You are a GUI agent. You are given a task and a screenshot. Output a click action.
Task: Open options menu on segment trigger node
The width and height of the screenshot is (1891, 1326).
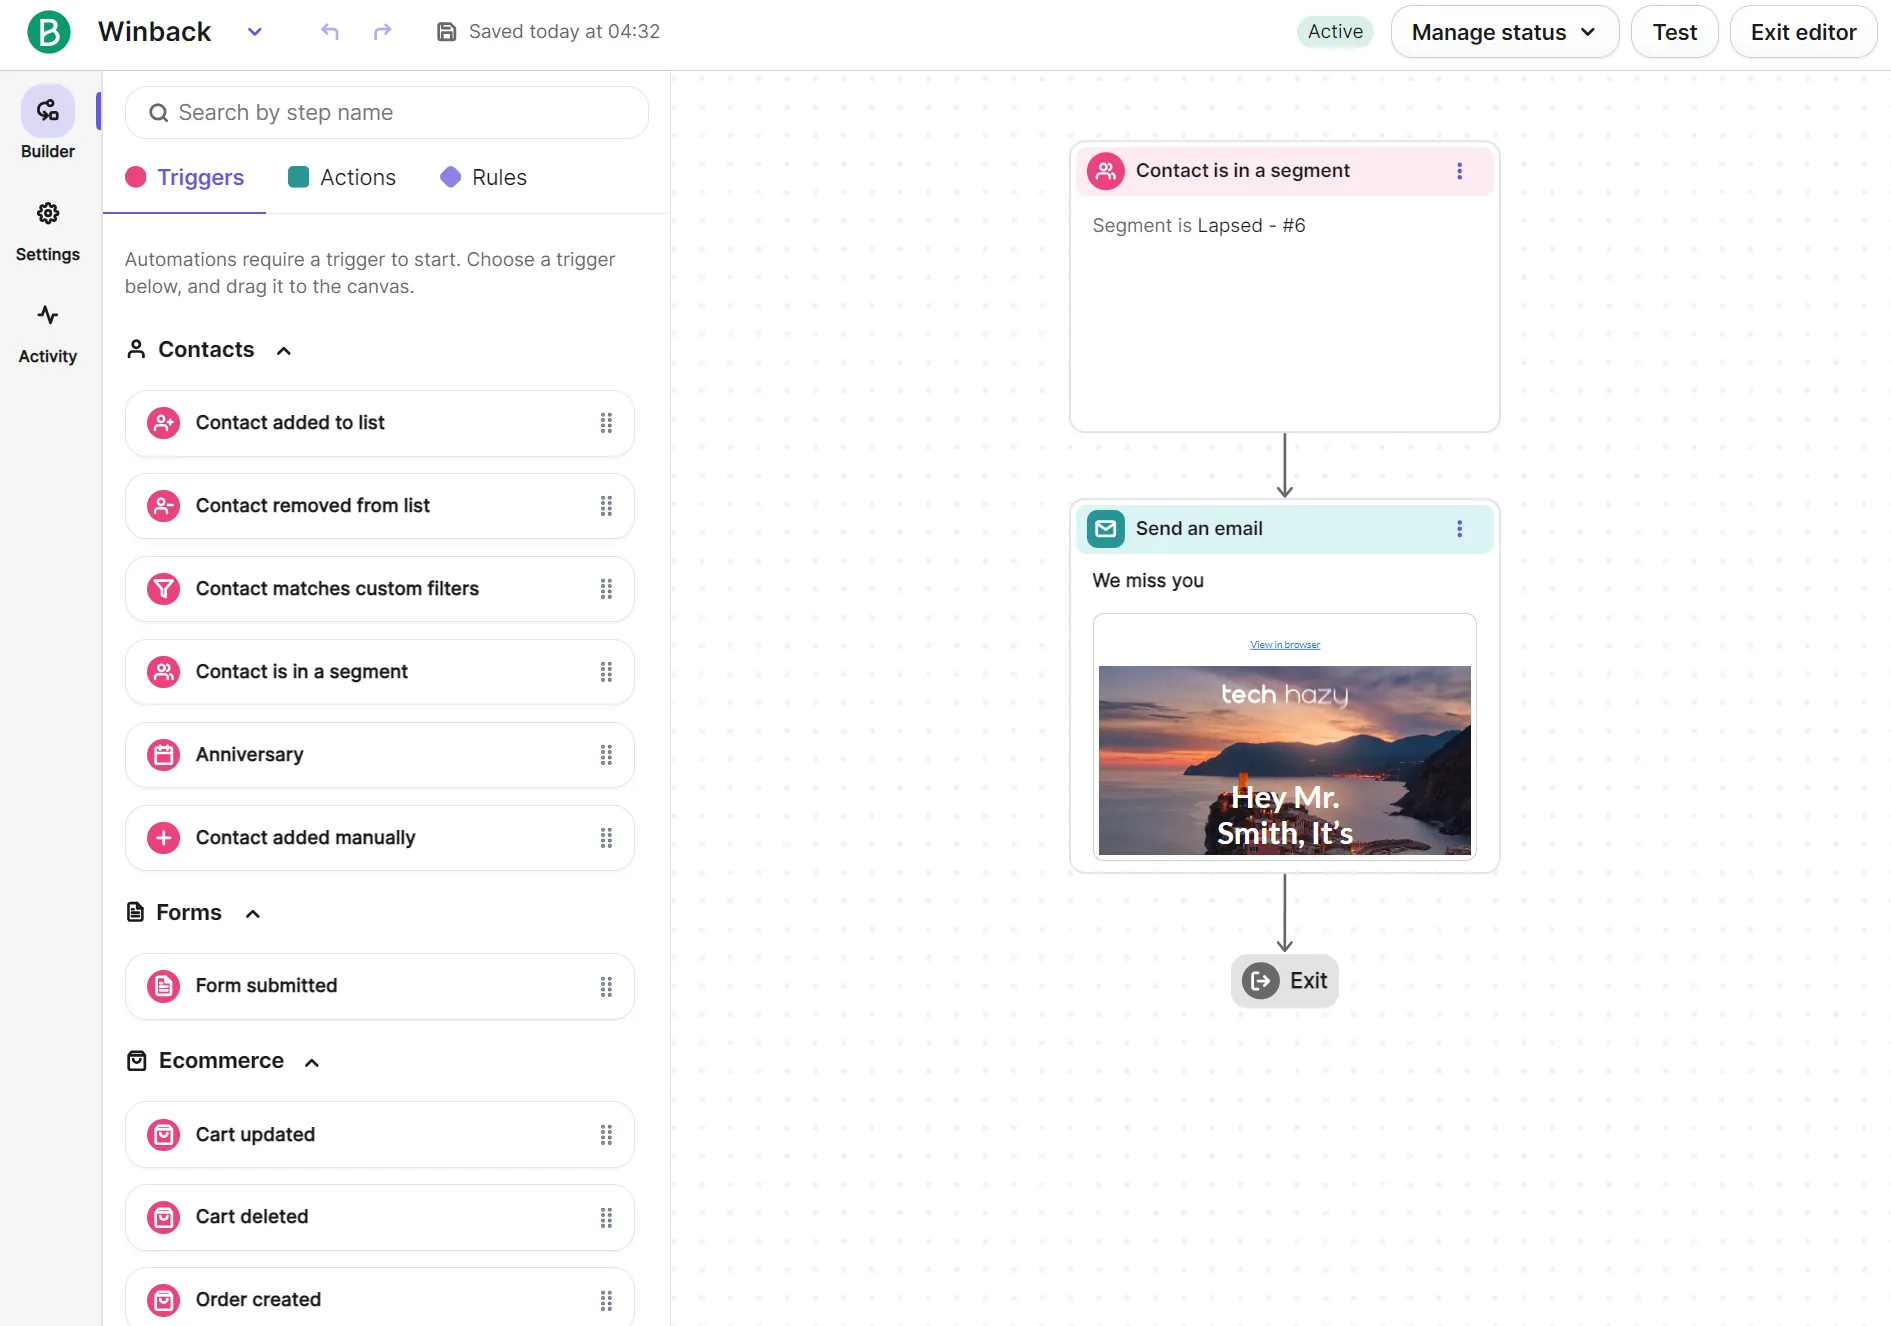coord(1459,171)
